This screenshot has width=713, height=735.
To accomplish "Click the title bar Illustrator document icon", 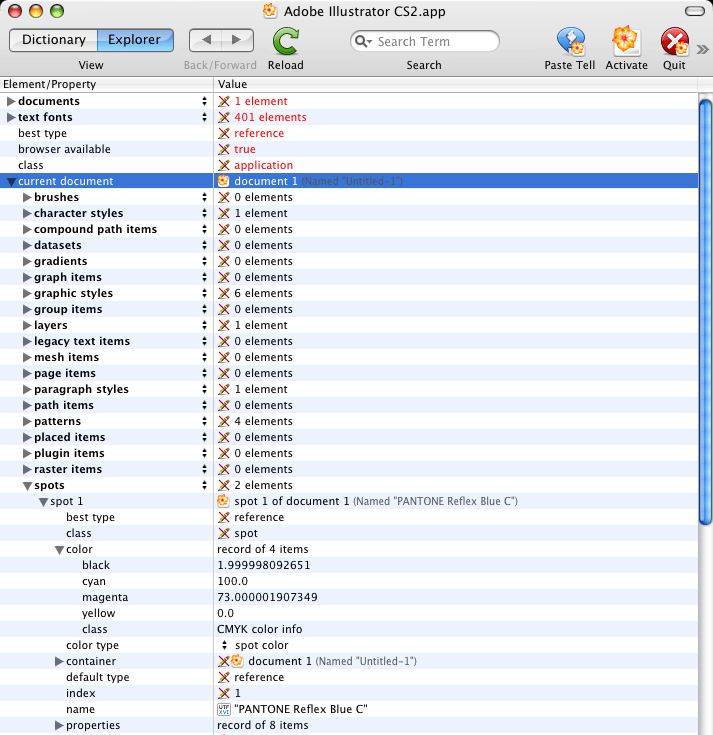I will (270, 11).
